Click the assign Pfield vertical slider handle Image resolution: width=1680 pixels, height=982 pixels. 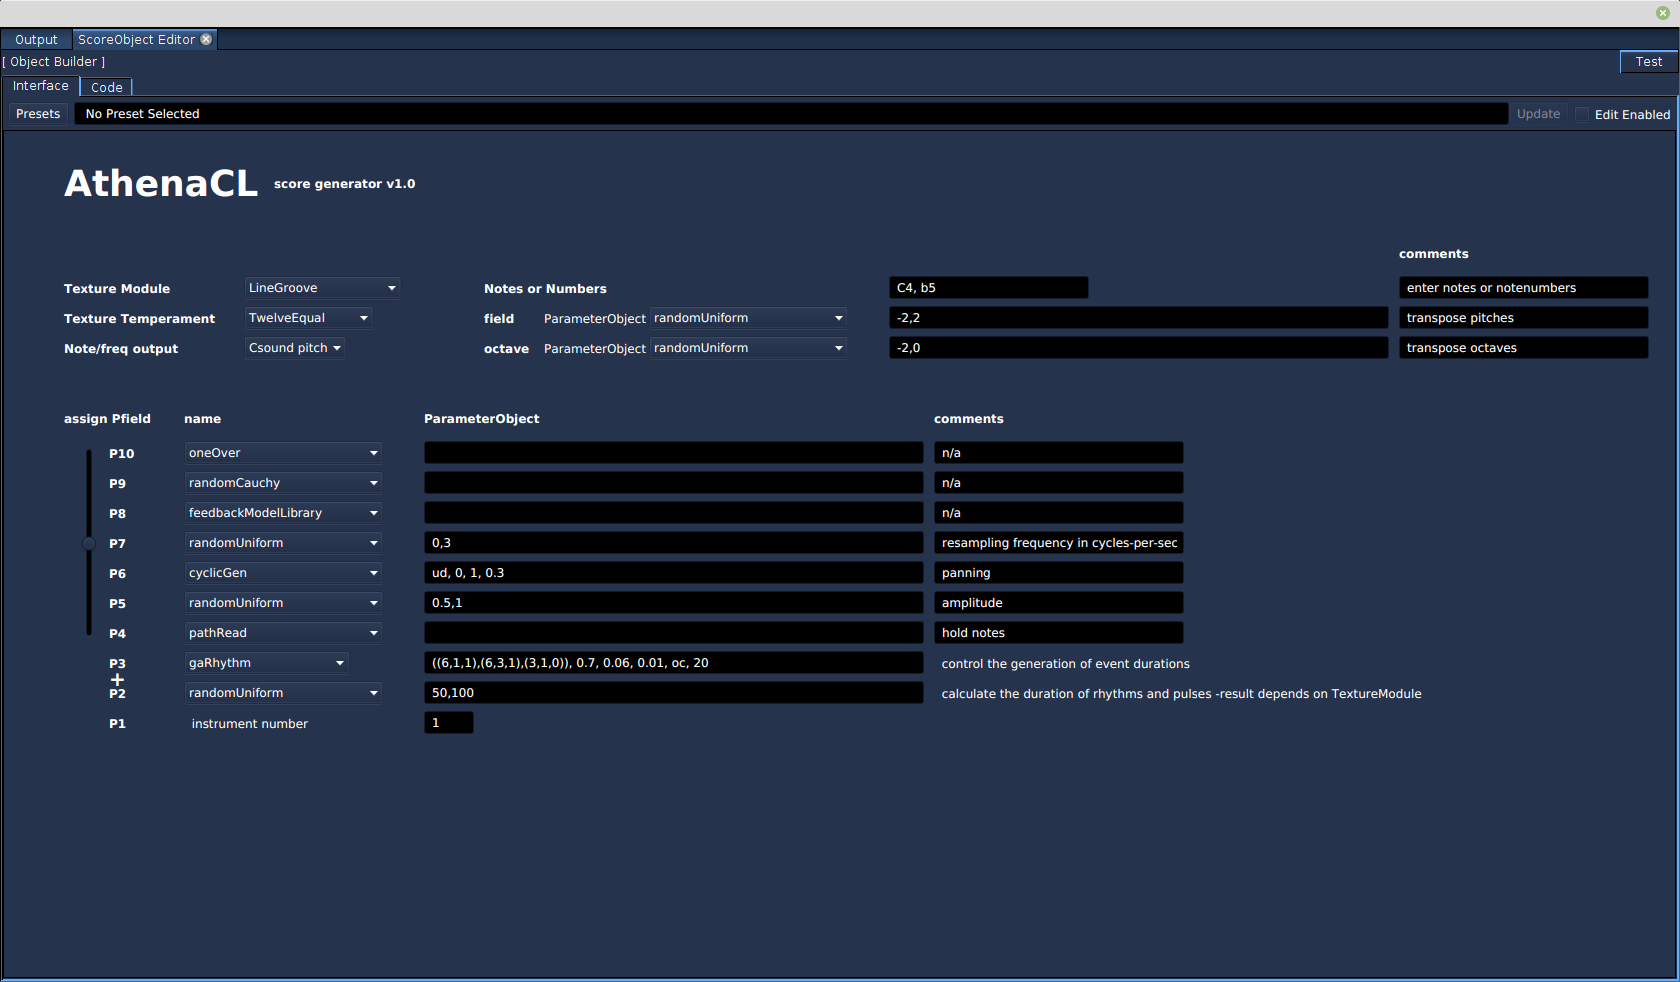point(89,543)
